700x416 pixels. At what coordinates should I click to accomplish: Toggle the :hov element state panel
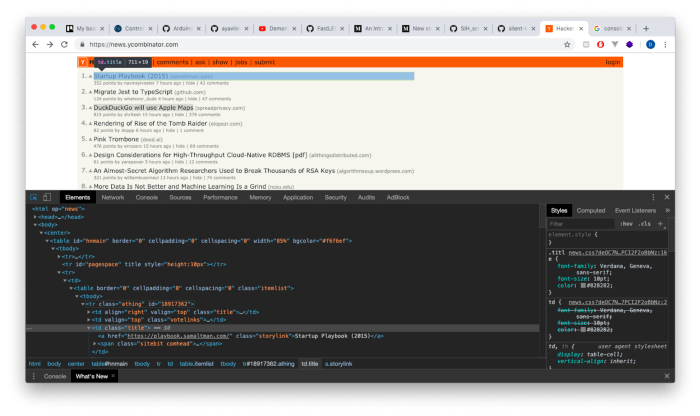(x=626, y=224)
